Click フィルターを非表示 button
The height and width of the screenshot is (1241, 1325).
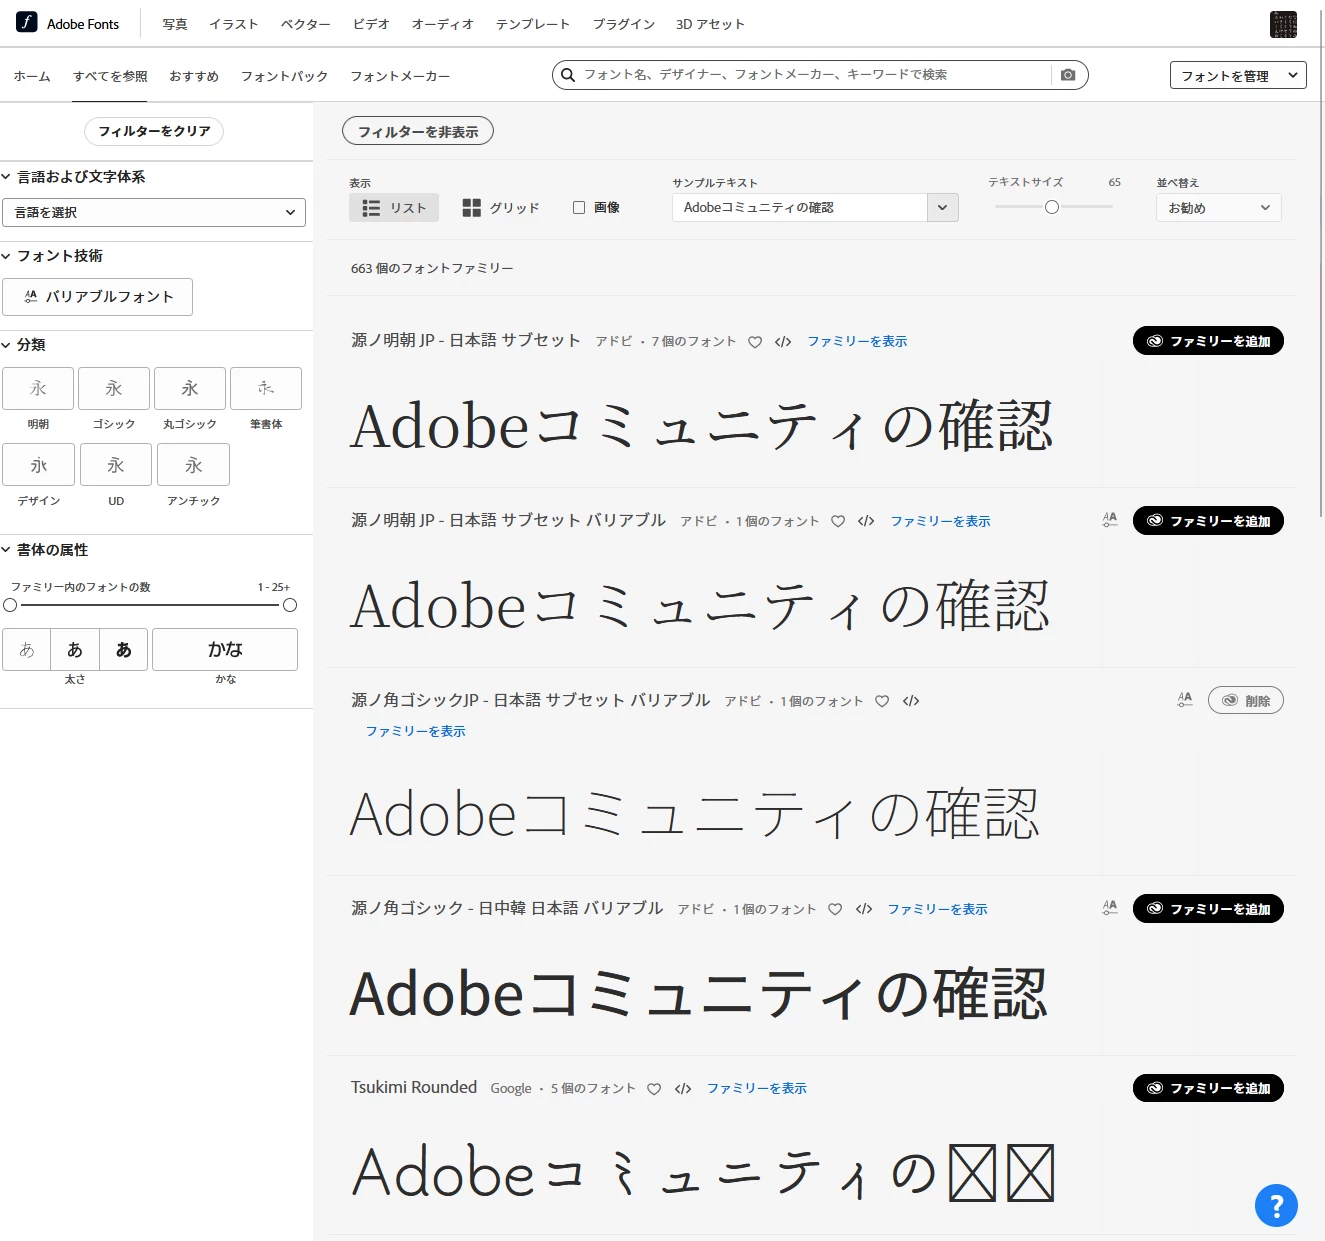[418, 131]
